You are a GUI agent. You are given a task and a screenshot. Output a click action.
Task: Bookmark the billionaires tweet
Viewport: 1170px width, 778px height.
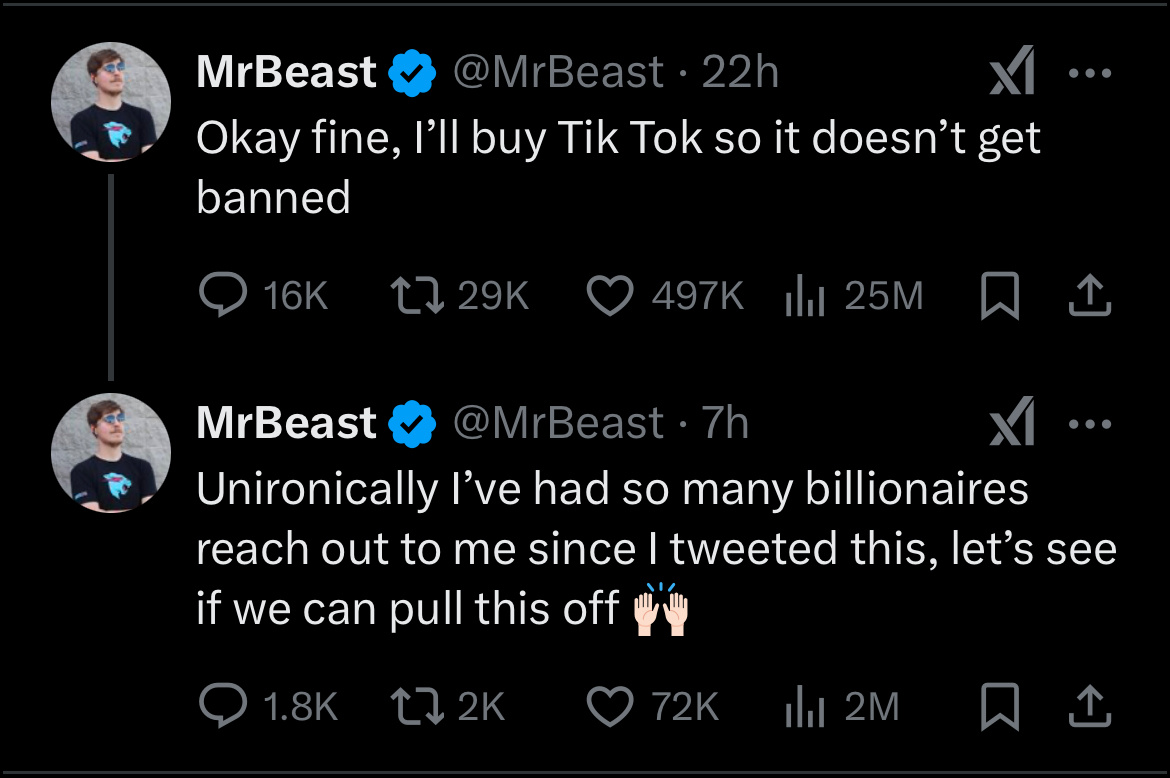[997, 708]
